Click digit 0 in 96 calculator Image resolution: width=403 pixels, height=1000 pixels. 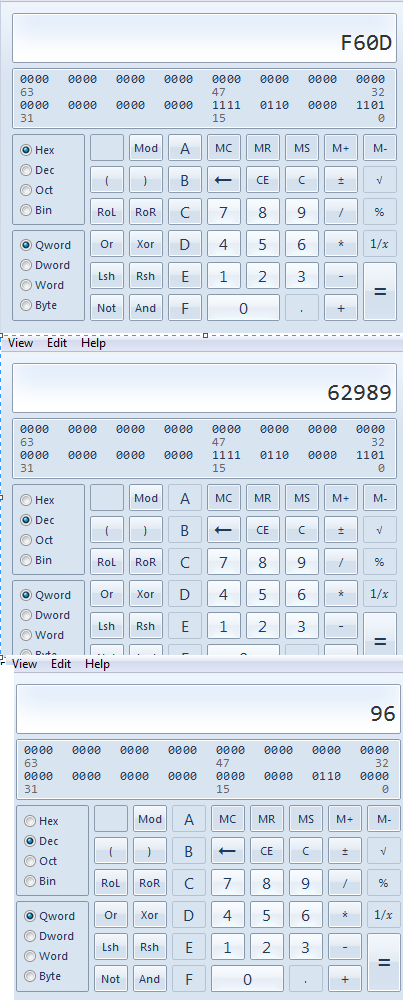pos(247,978)
